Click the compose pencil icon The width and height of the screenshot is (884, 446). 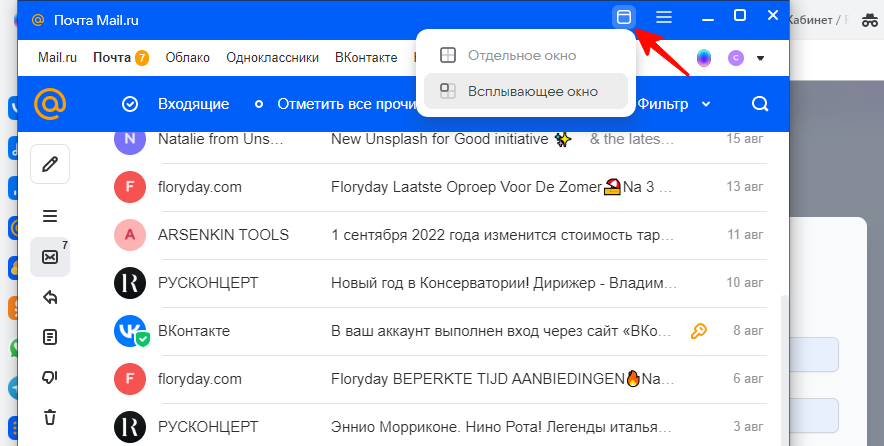point(50,164)
